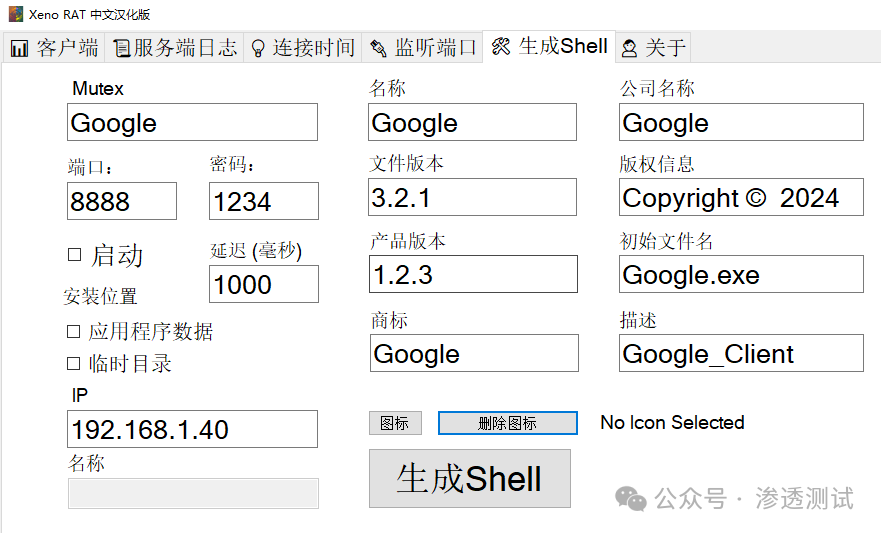Click the 图标 icon selection button
Screen dimensions: 881x533
(x=395, y=423)
